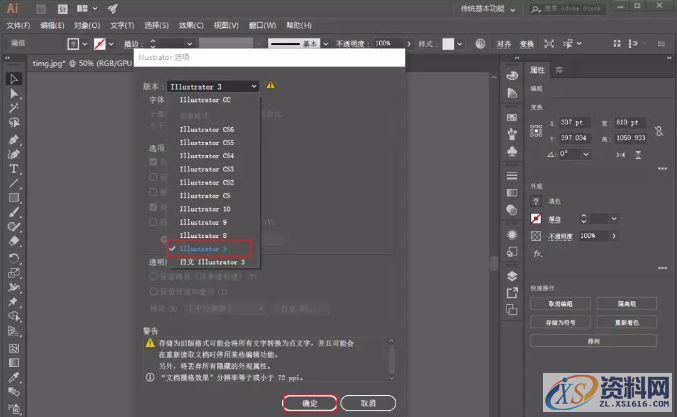
Task: Click the 重新着色 button
Action: click(626, 322)
